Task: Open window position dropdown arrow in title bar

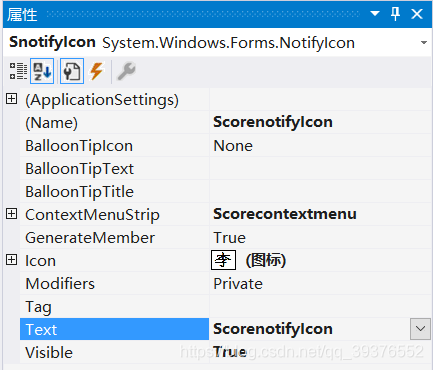Action: click(x=375, y=14)
